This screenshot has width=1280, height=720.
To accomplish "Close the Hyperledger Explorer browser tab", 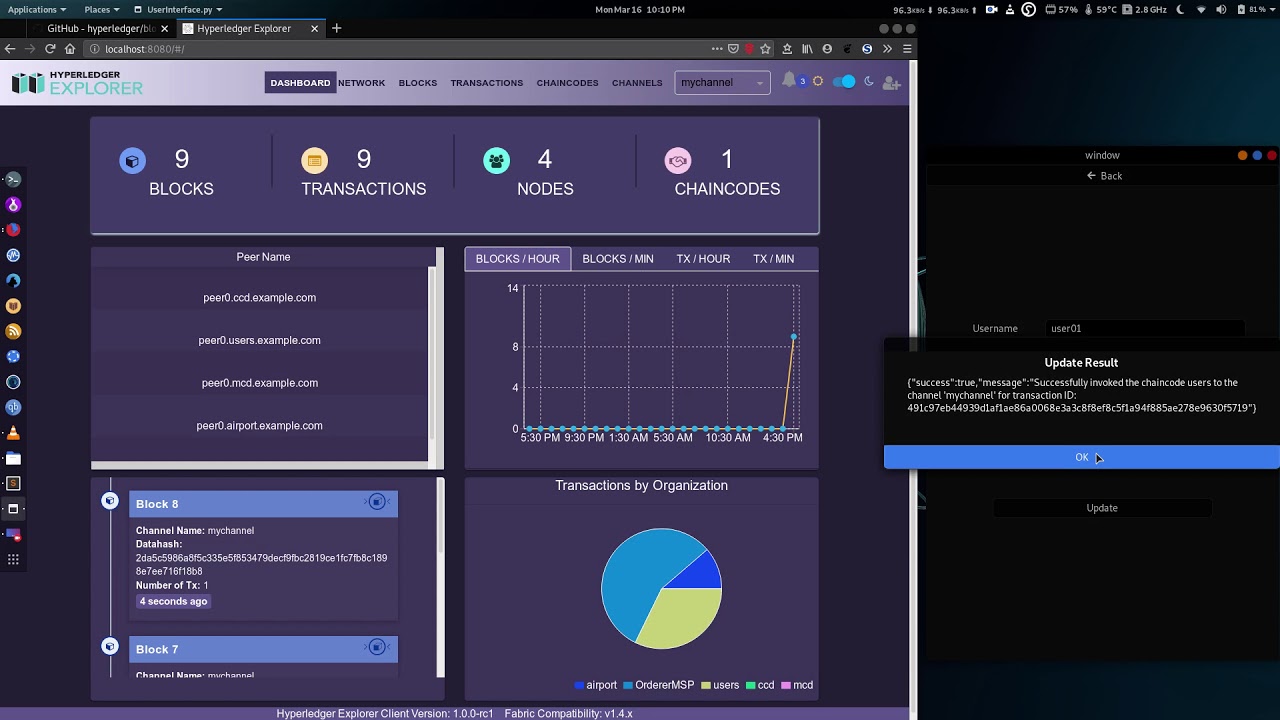I will 315,28.
